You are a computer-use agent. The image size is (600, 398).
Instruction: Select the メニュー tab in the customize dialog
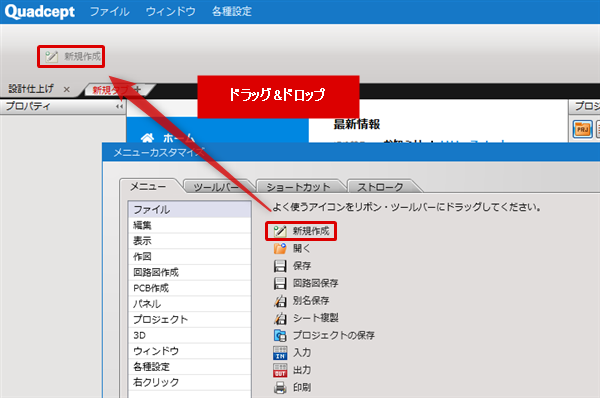(x=148, y=187)
